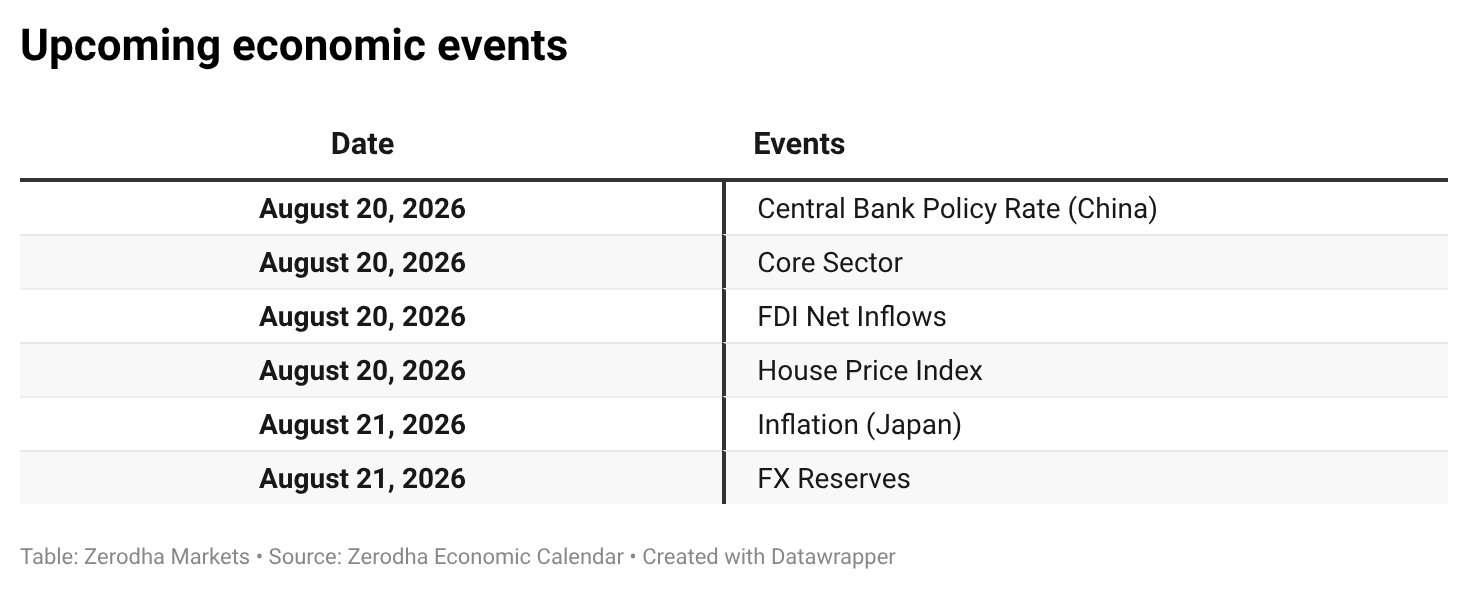1468x590 pixels.
Task: Click the date for Central Bank Policy Rate
Action: (362, 208)
